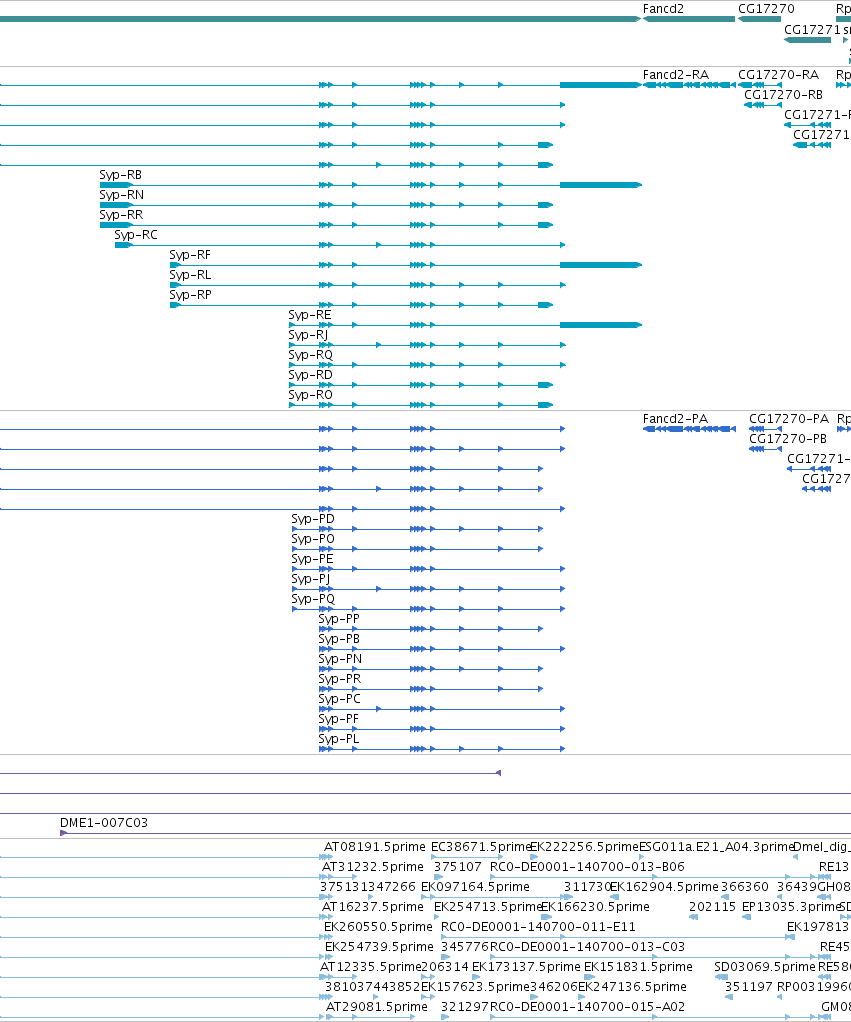Click the Syp-PB protein label

coord(339,639)
